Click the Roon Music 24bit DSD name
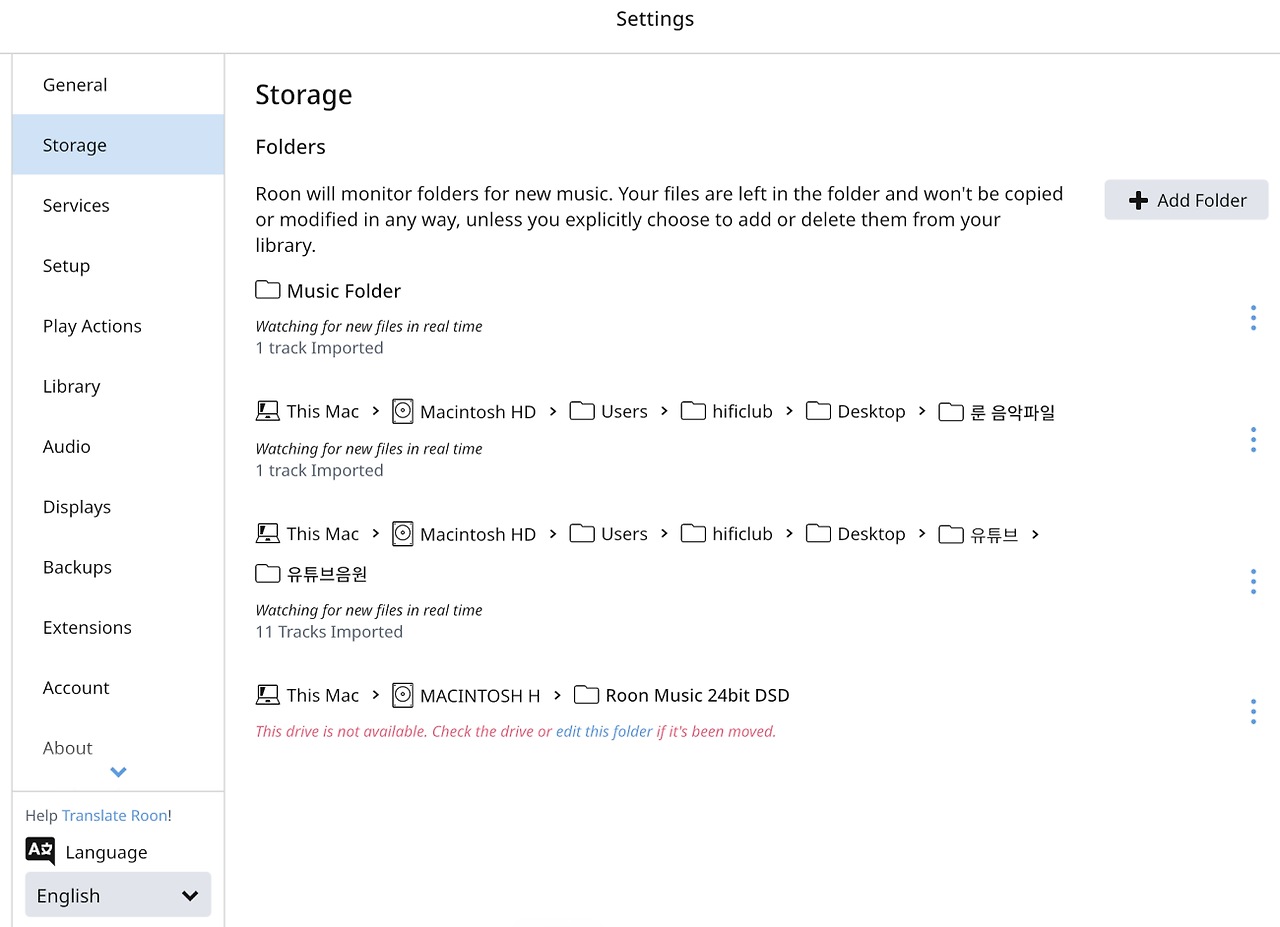Screen dimensions: 1280x927 697,696
